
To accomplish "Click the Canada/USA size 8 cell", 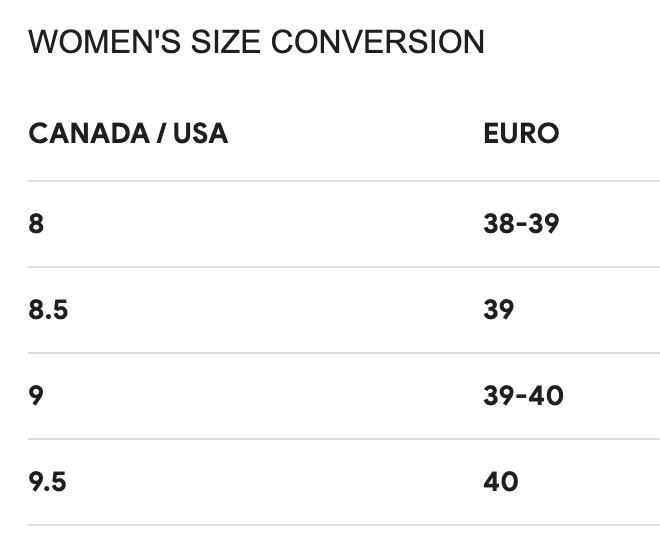I will tap(37, 223).
